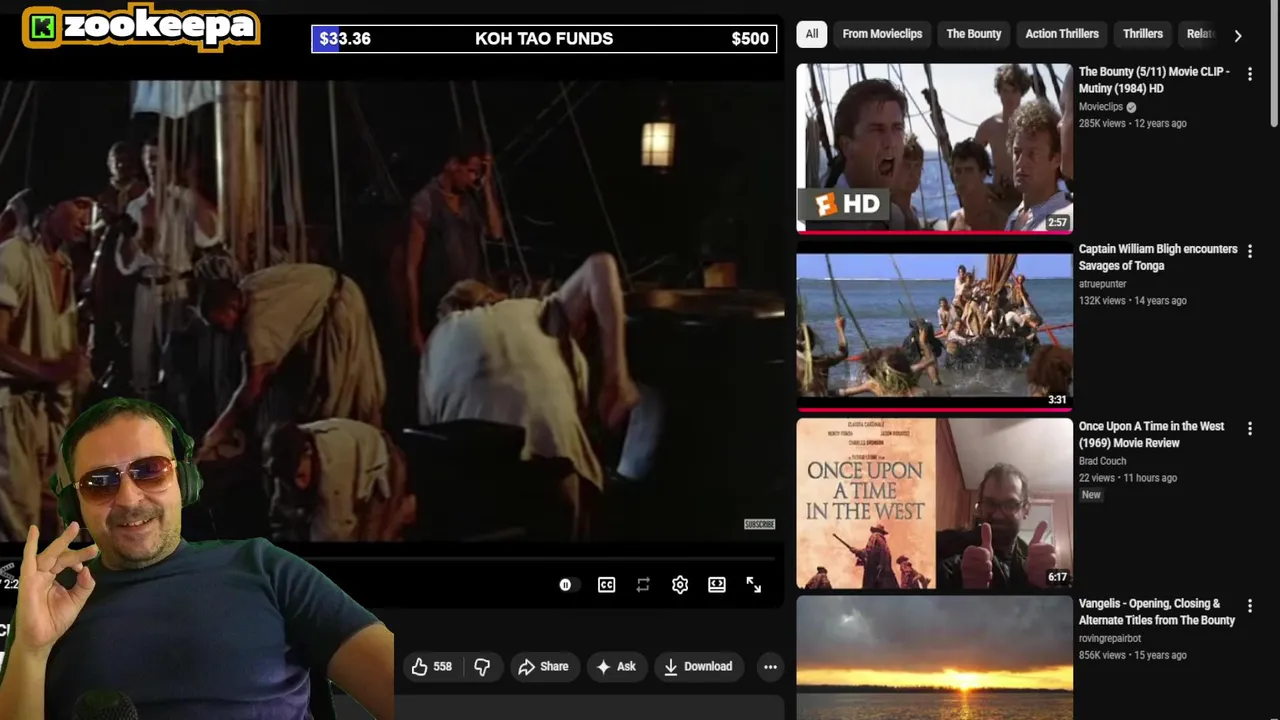Select the Action Thrillers chip

(1062, 34)
